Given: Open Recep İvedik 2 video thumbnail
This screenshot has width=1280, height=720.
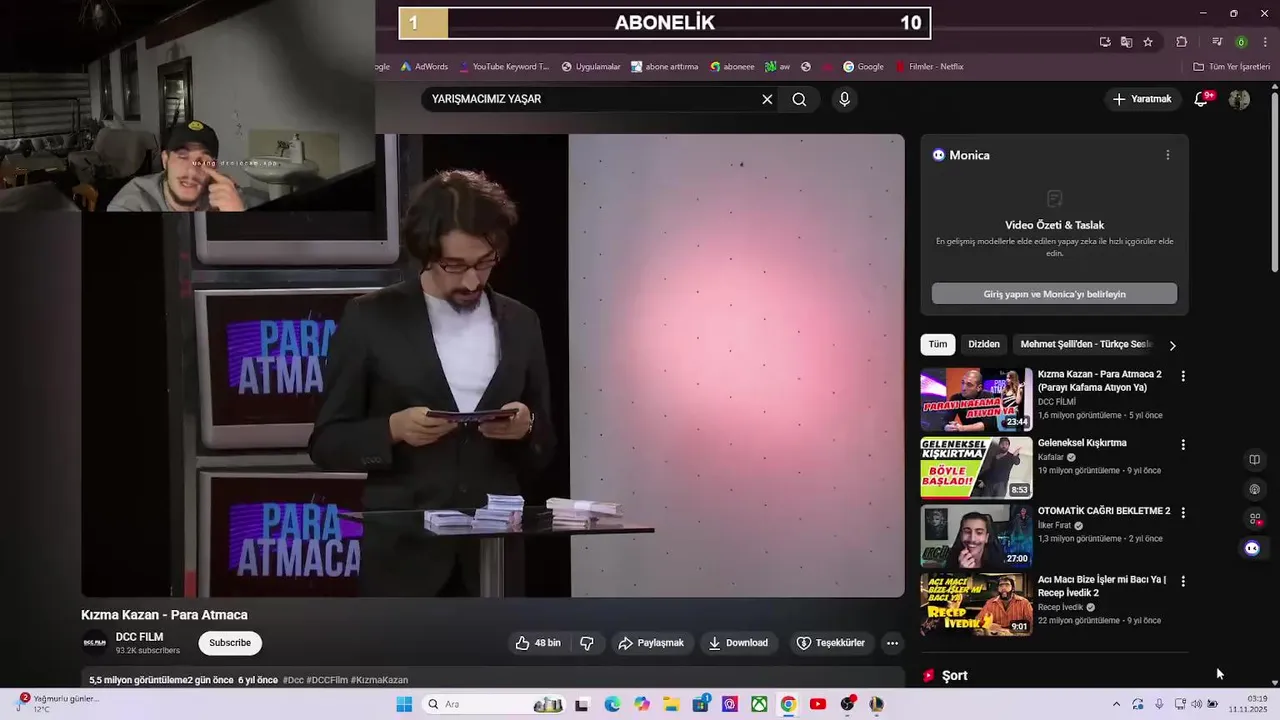Looking at the screenshot, I should tap(976, 604).
